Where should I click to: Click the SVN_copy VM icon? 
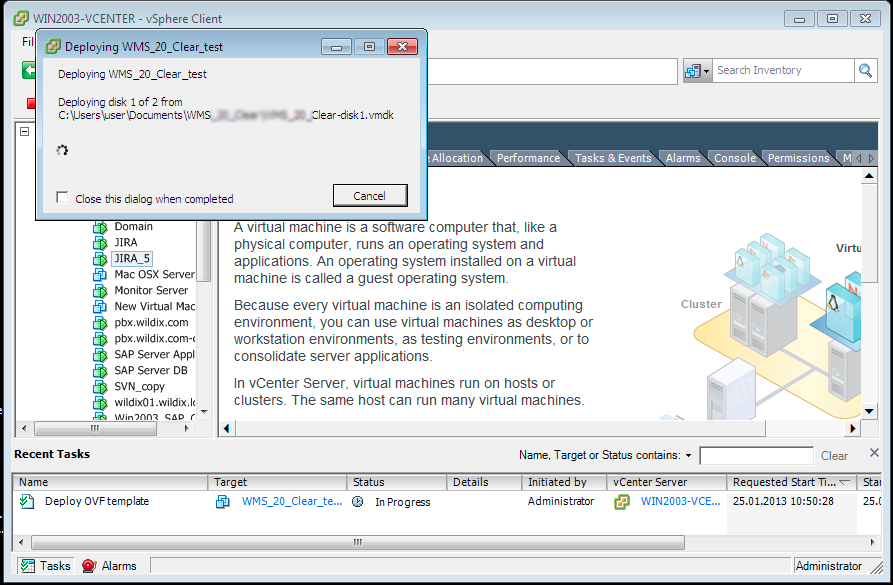point(100,386)
